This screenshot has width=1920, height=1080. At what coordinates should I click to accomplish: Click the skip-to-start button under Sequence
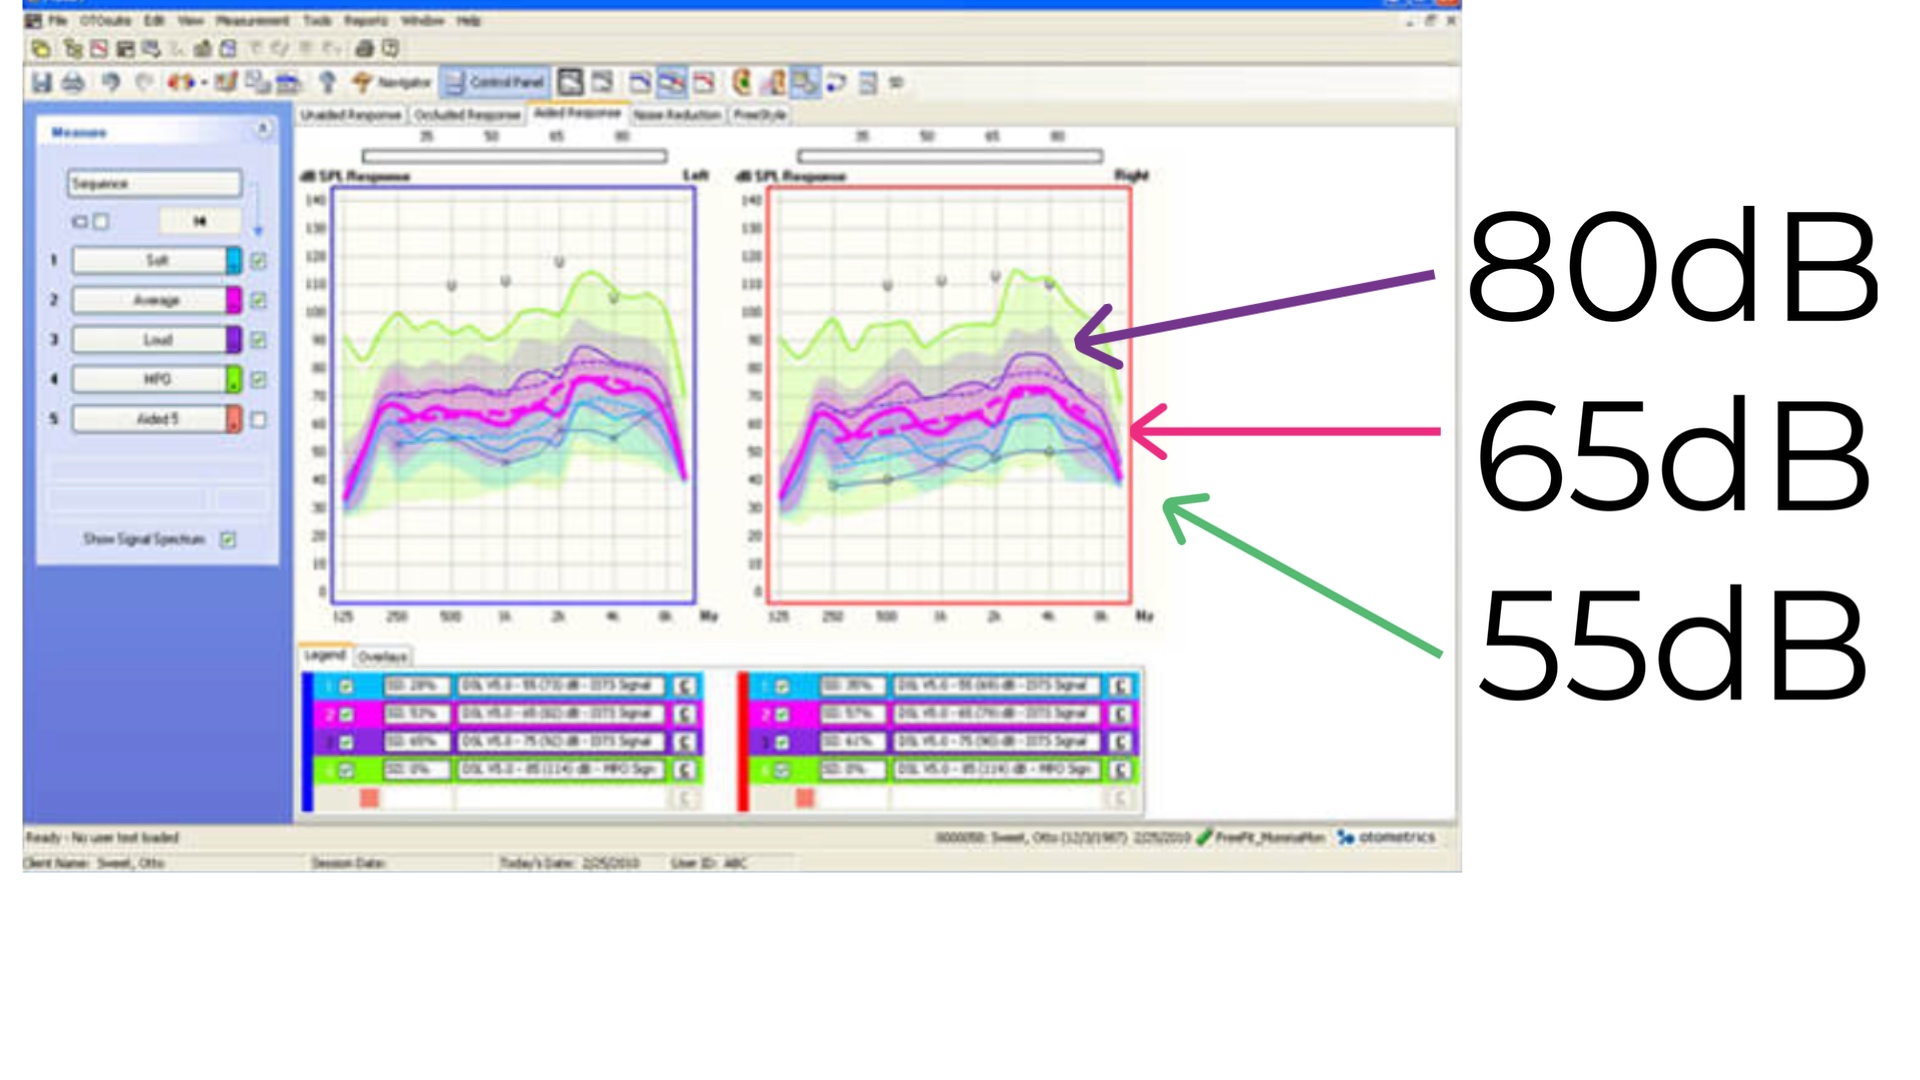199,221
